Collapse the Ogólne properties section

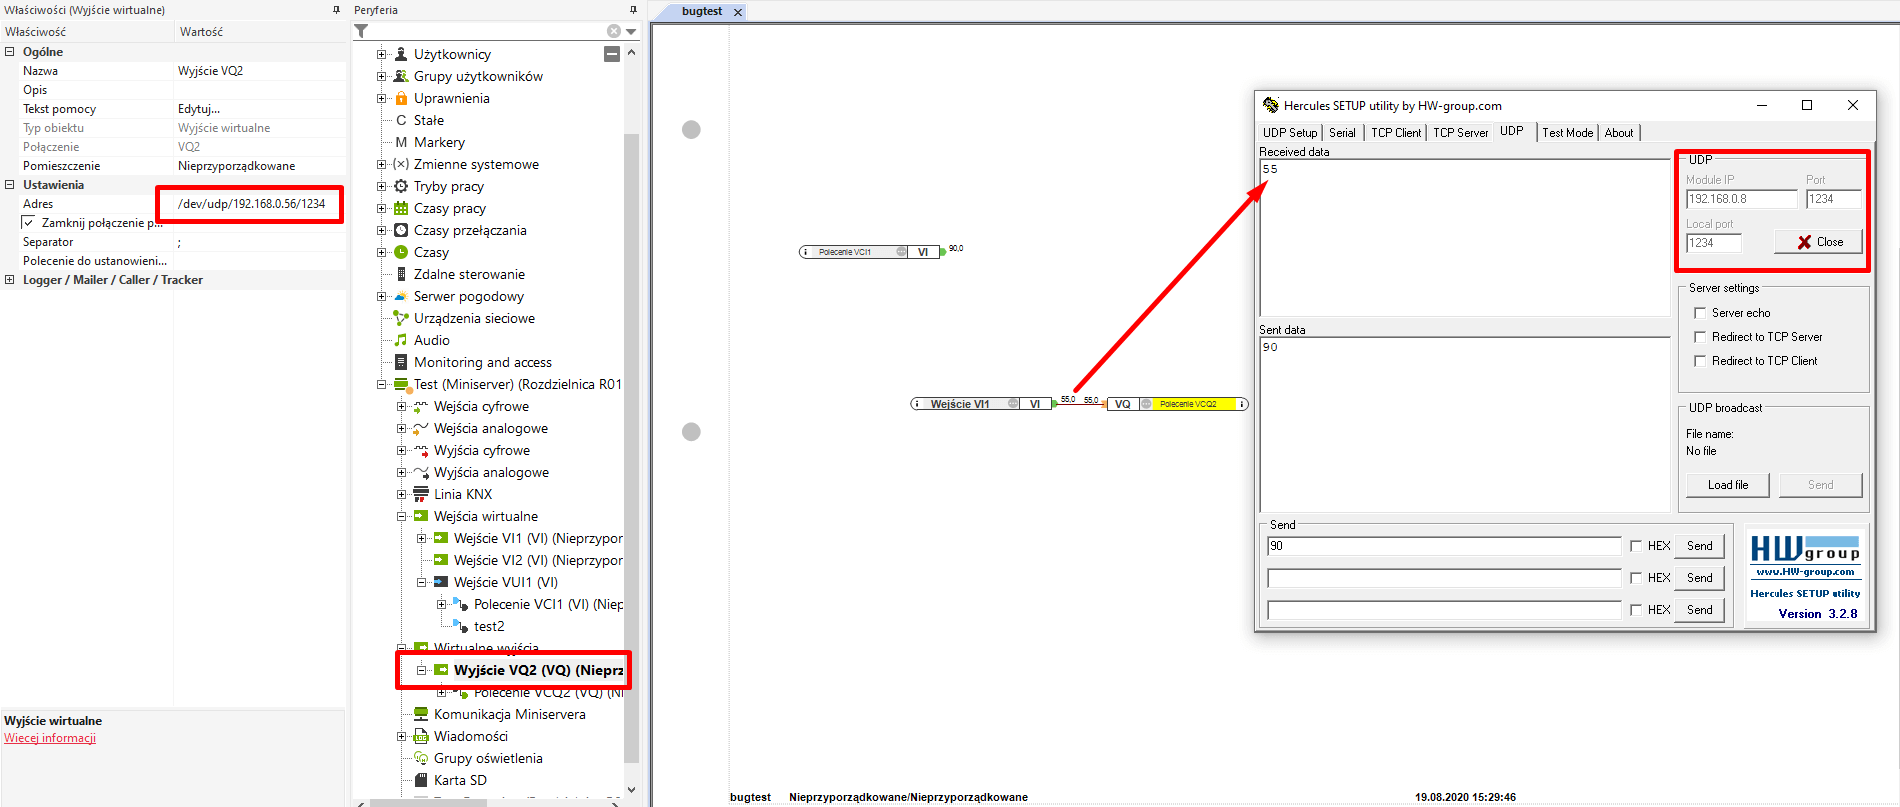(x=10, y=52)
